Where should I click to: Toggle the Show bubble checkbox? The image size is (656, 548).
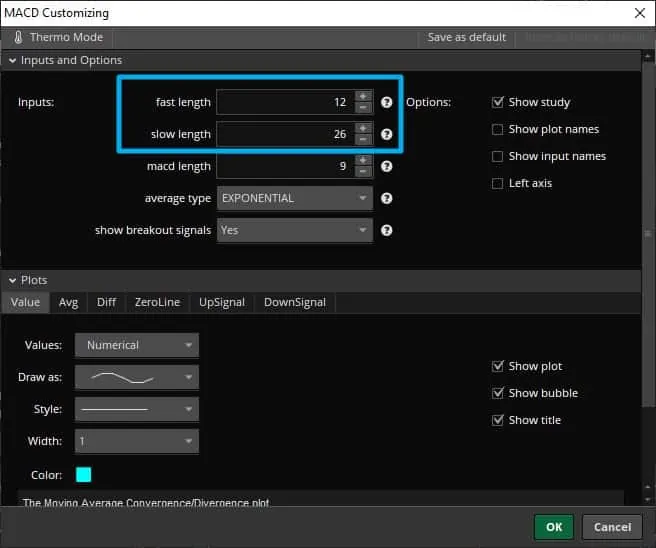497,393
